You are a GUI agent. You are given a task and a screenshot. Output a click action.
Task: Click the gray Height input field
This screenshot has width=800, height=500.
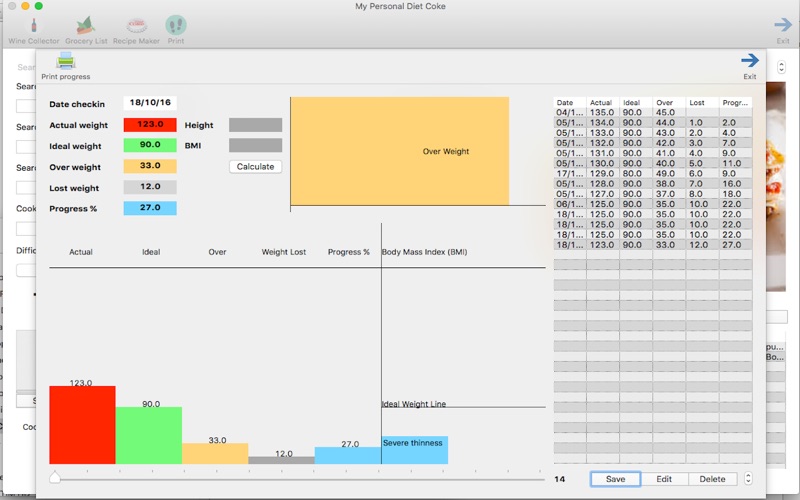click(255, 124)
